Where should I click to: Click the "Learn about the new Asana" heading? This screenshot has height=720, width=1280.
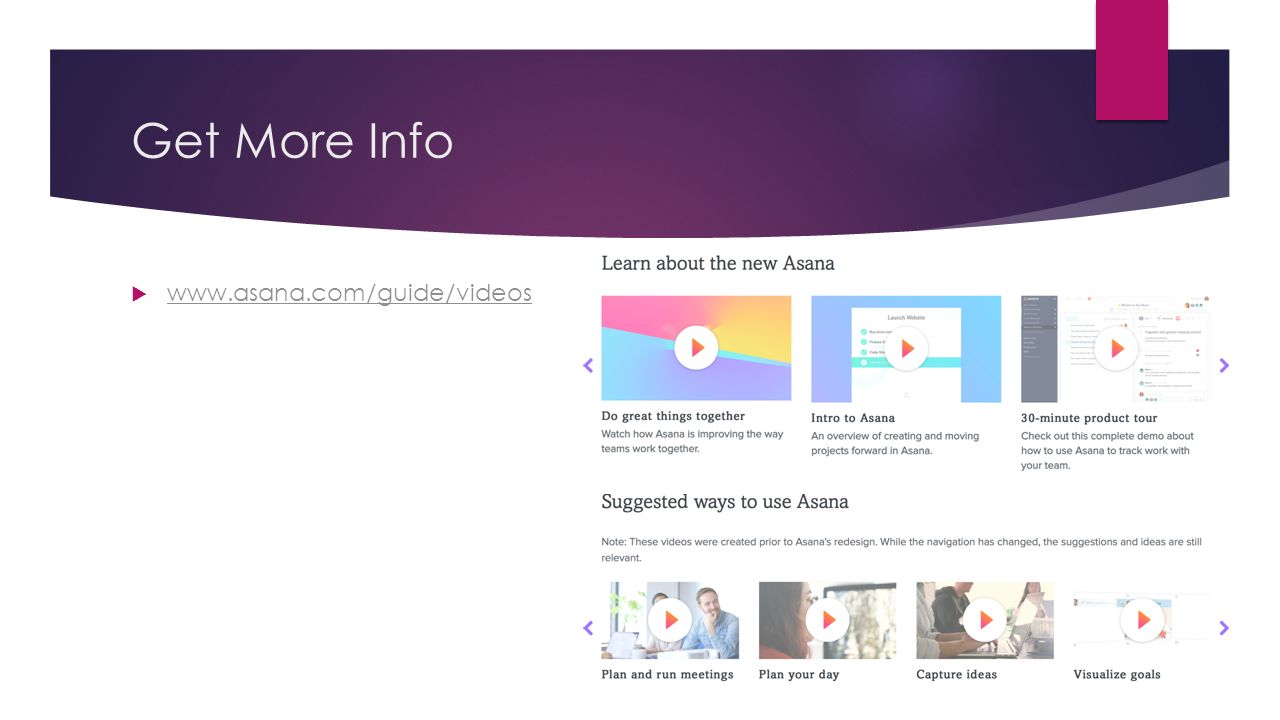[718, 263]
